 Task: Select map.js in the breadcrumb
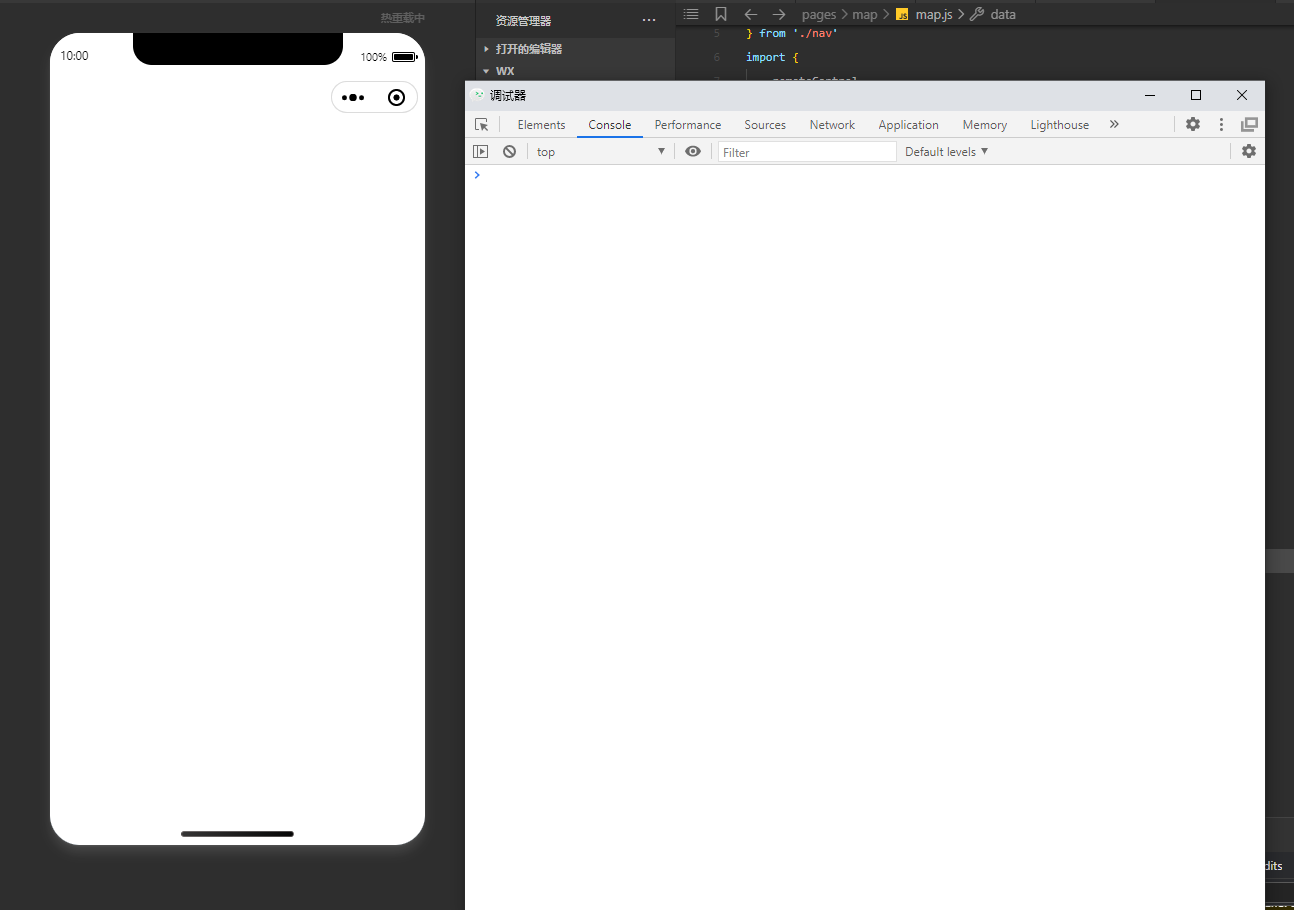[x=934, y=15]
